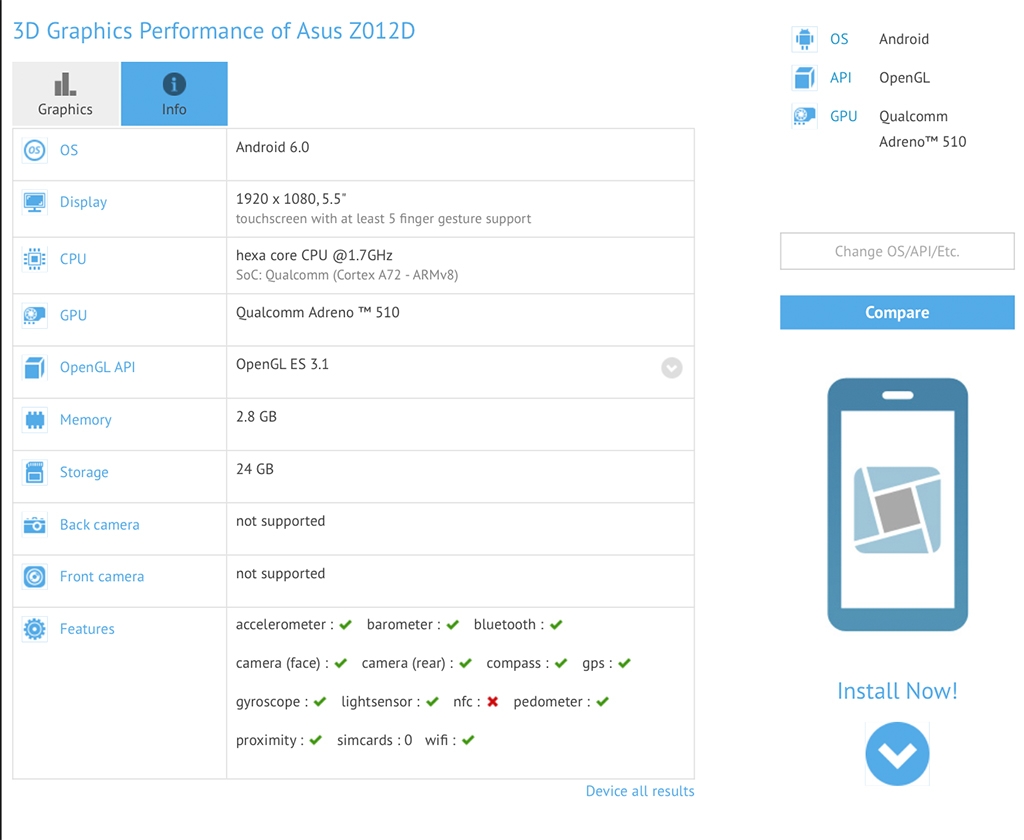1024x840 pixels.
Task: Click the green check next to pedometer
Action: point(602,702)
